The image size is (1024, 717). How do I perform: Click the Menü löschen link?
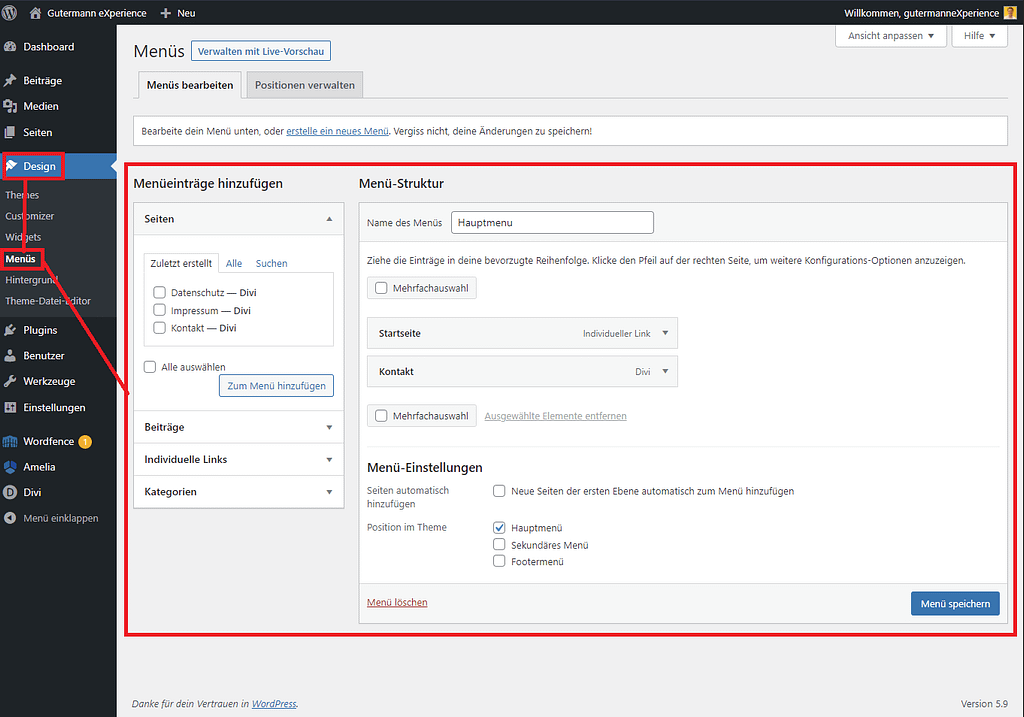point(397,602)
